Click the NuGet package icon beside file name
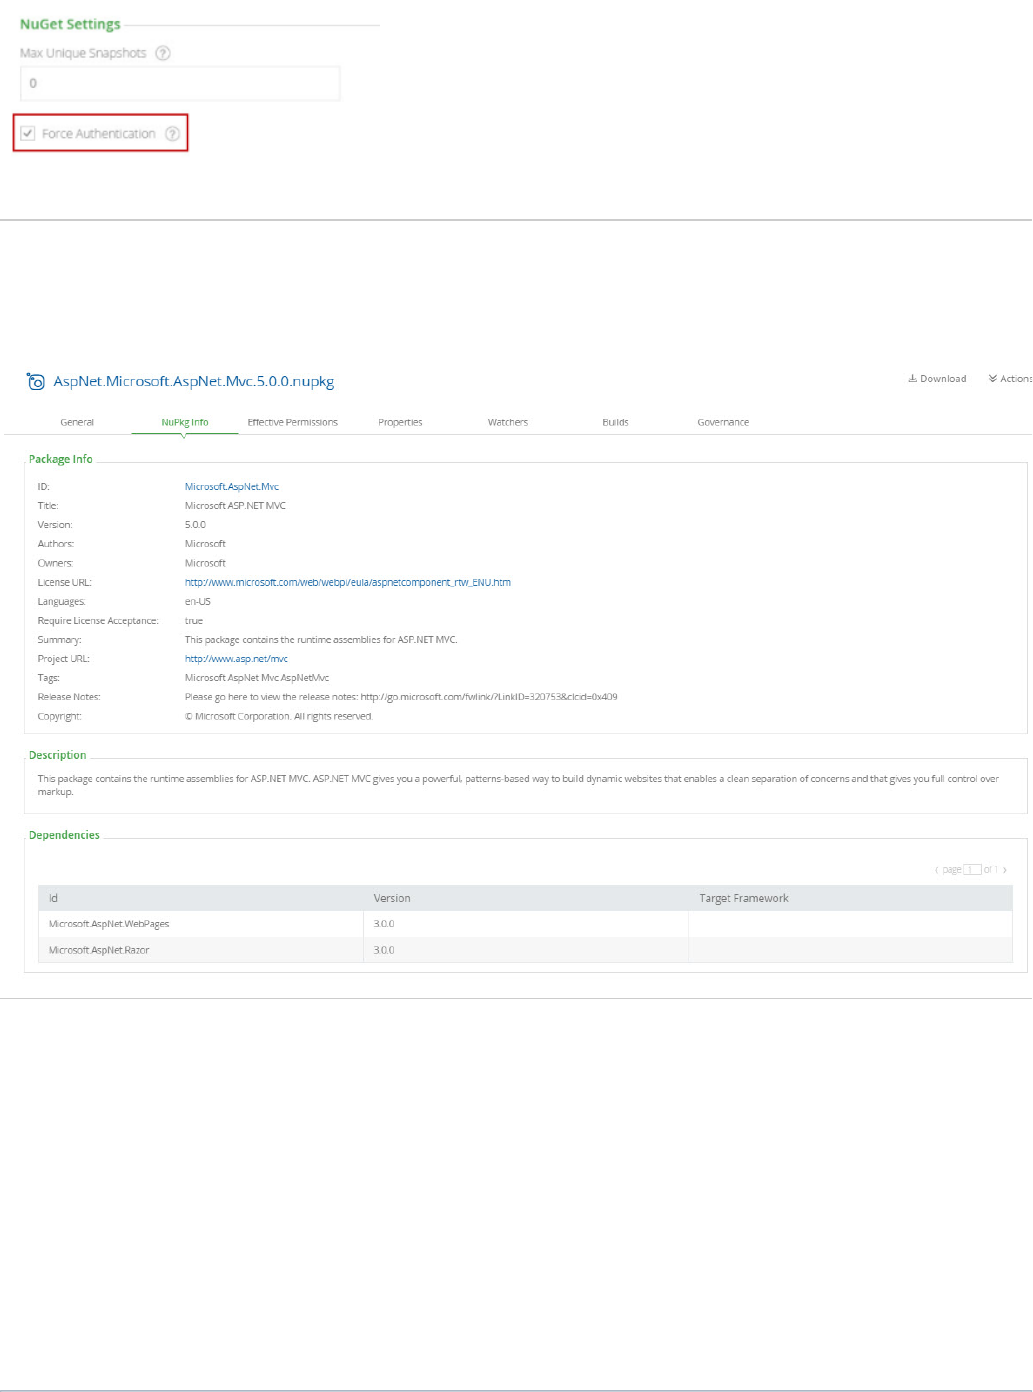The image size is (1033, 1392). click(36, 381)
